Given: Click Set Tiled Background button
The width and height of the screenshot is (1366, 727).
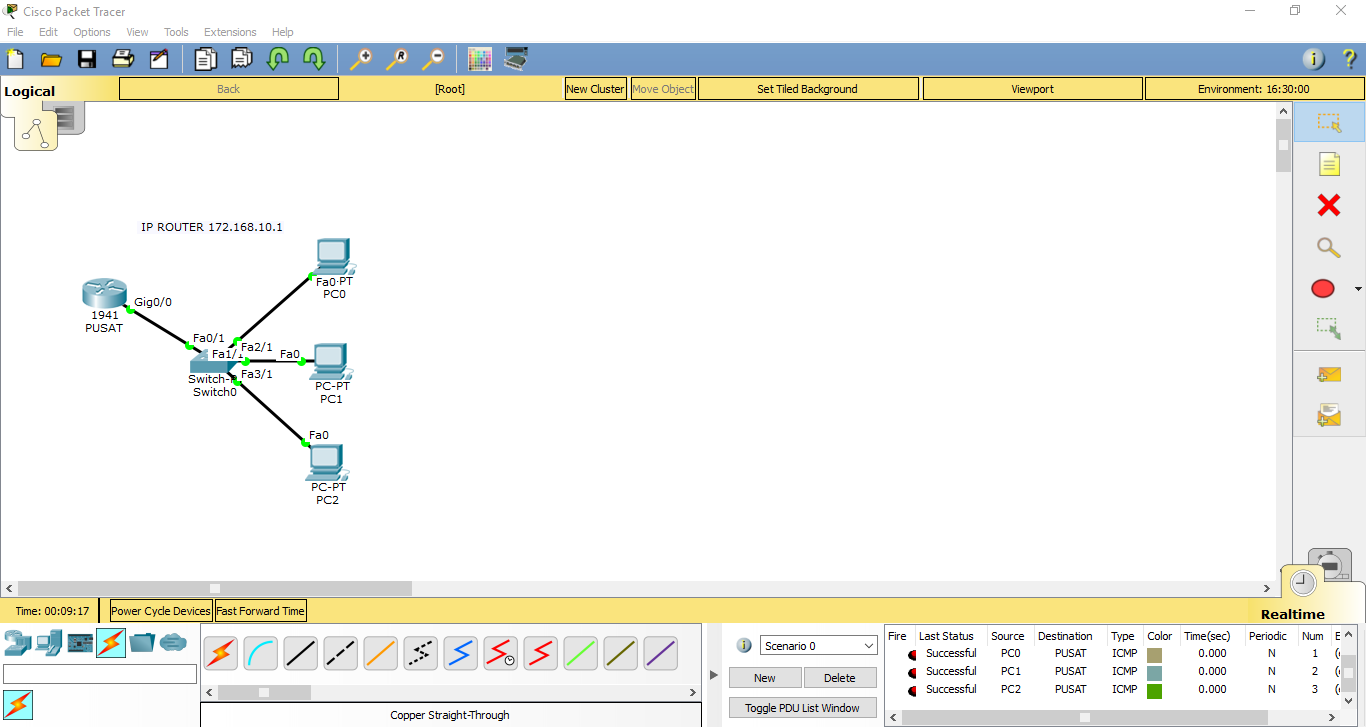Looking at the screenshot, I should (x=807, y=89).
